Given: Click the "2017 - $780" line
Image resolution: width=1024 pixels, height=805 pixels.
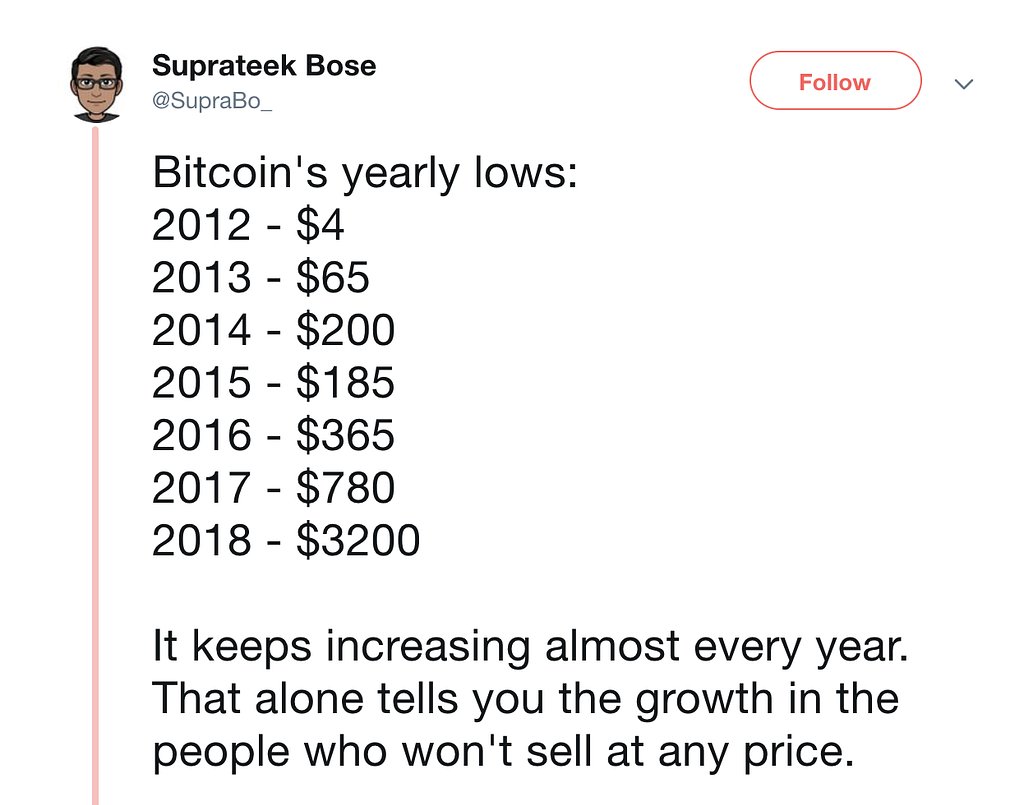Looking at the screenshot, I should [x=273, y=488].
